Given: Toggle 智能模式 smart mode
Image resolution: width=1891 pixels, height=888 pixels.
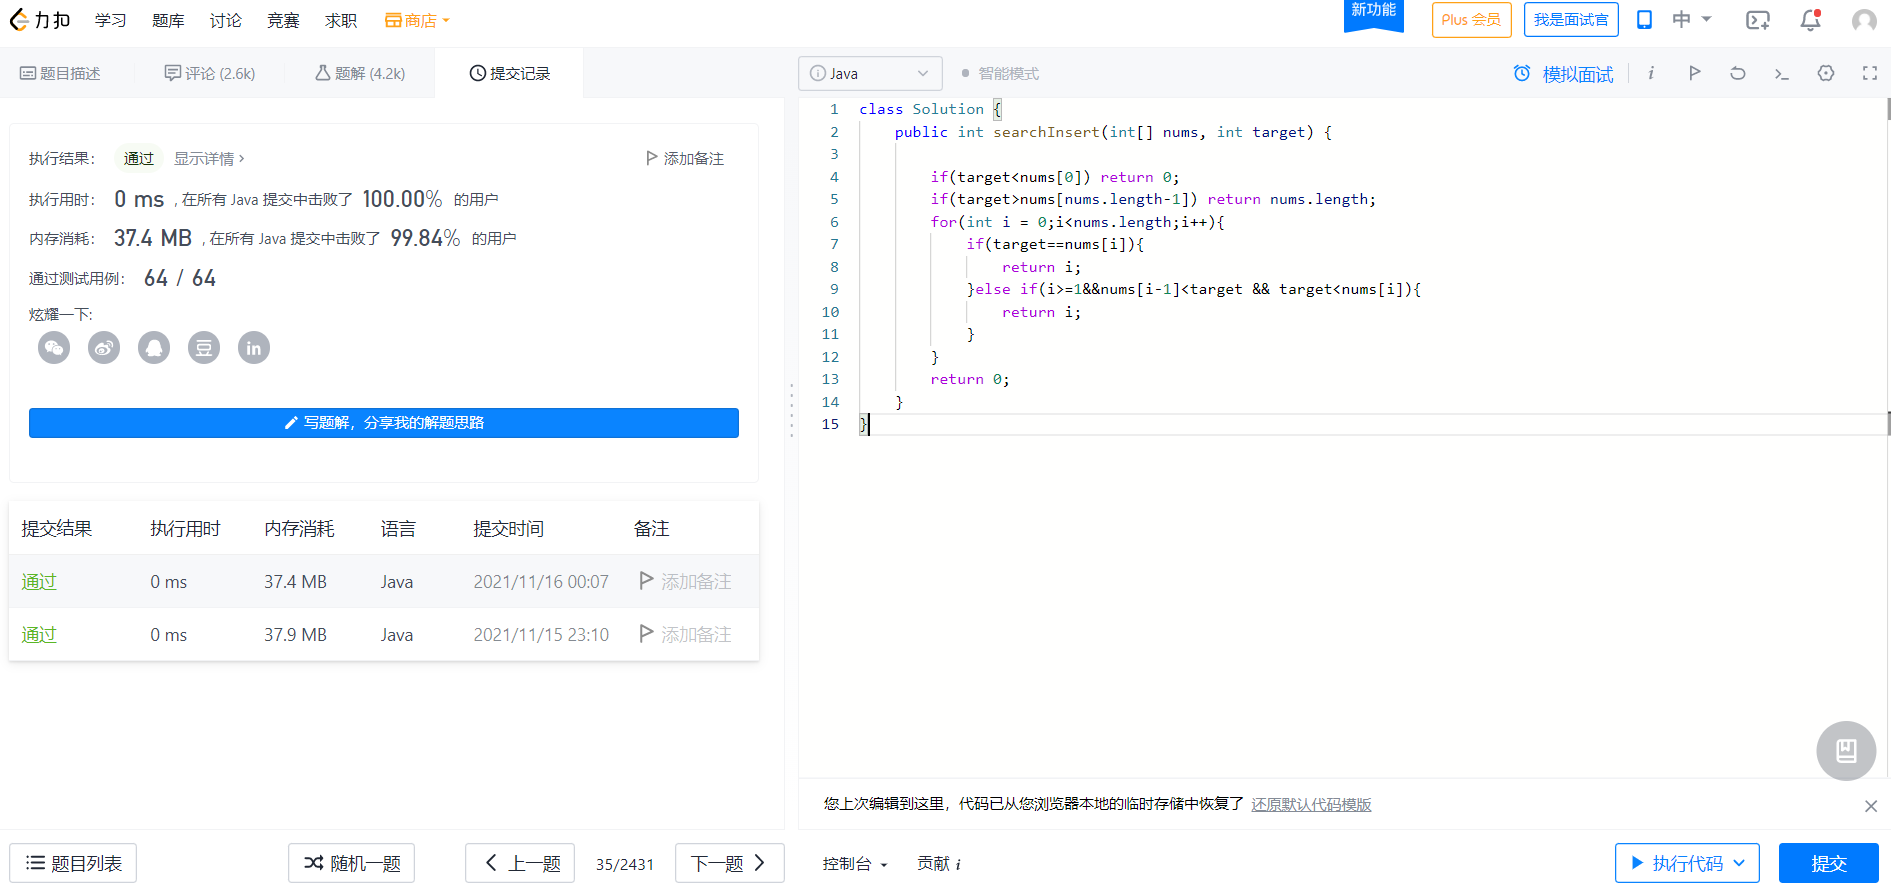Looking at the screenshot, I should pos(1000,73).
